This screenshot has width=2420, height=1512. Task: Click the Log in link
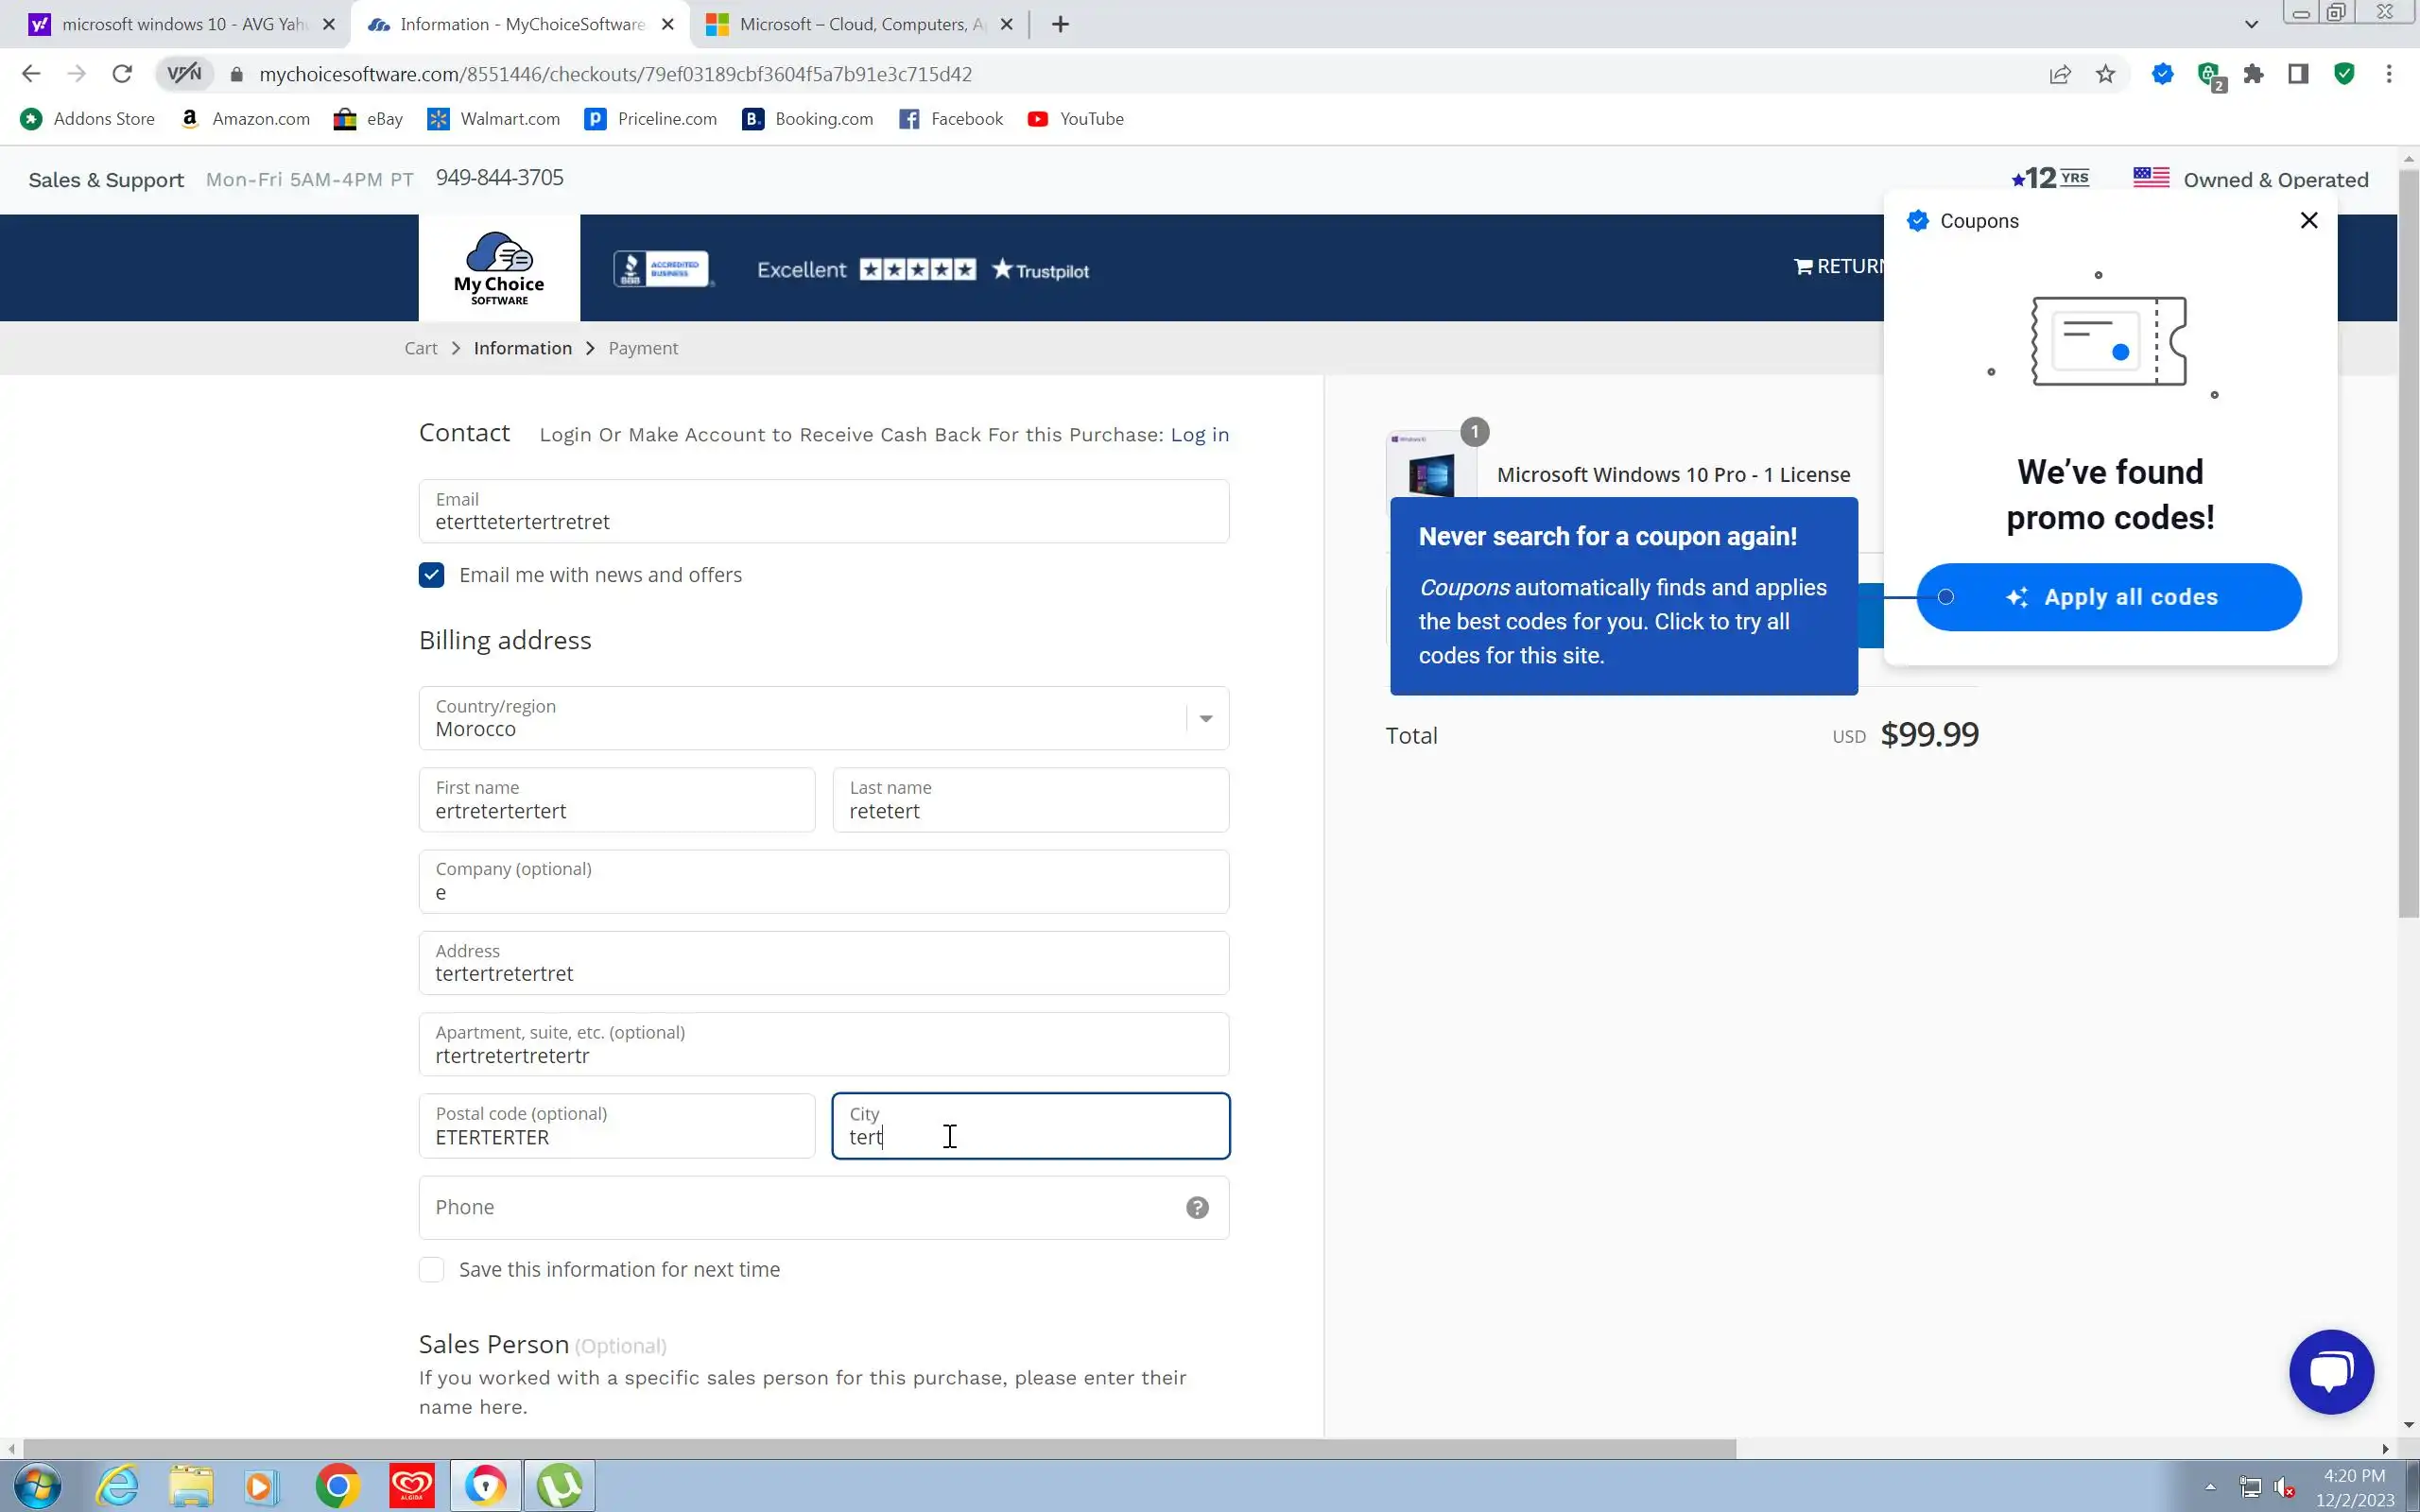point(1199,435)
